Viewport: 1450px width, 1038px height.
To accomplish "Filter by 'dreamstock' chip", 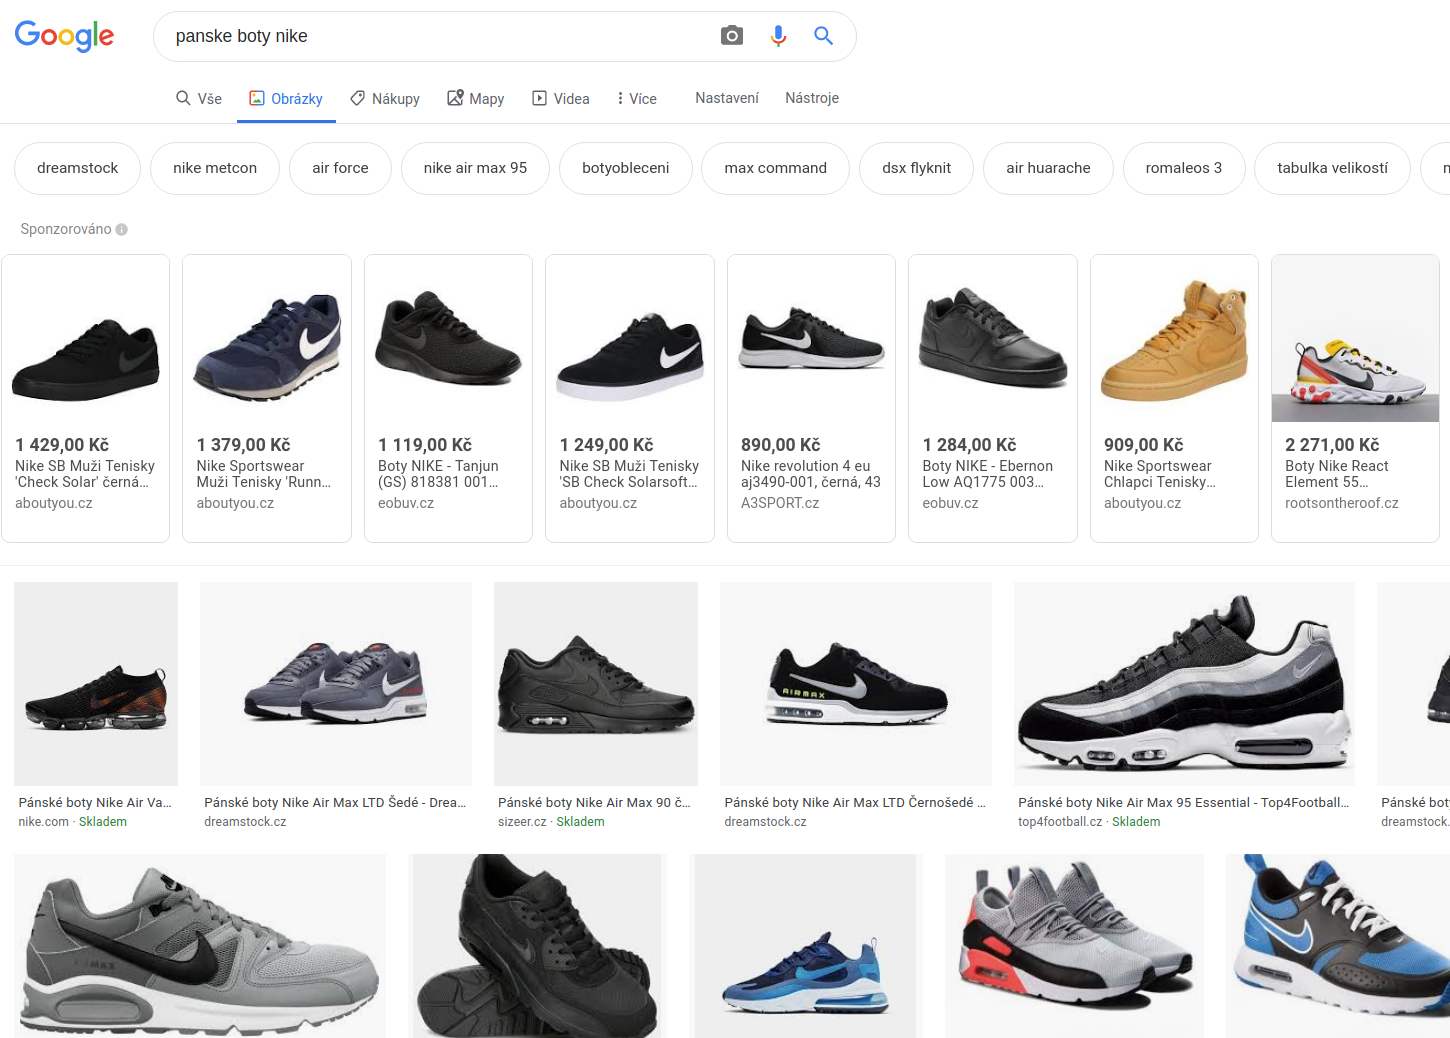I will pos(77,168).
